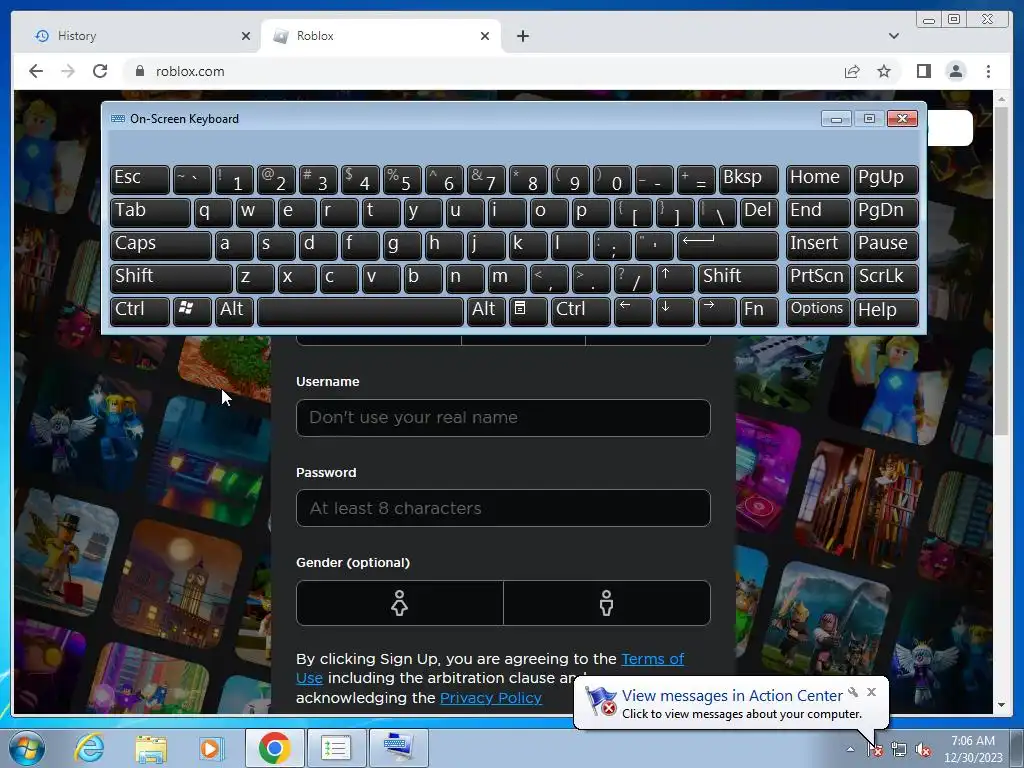
Task: Click the down arrow key on keyboard
Action: (x=675, y=310)
